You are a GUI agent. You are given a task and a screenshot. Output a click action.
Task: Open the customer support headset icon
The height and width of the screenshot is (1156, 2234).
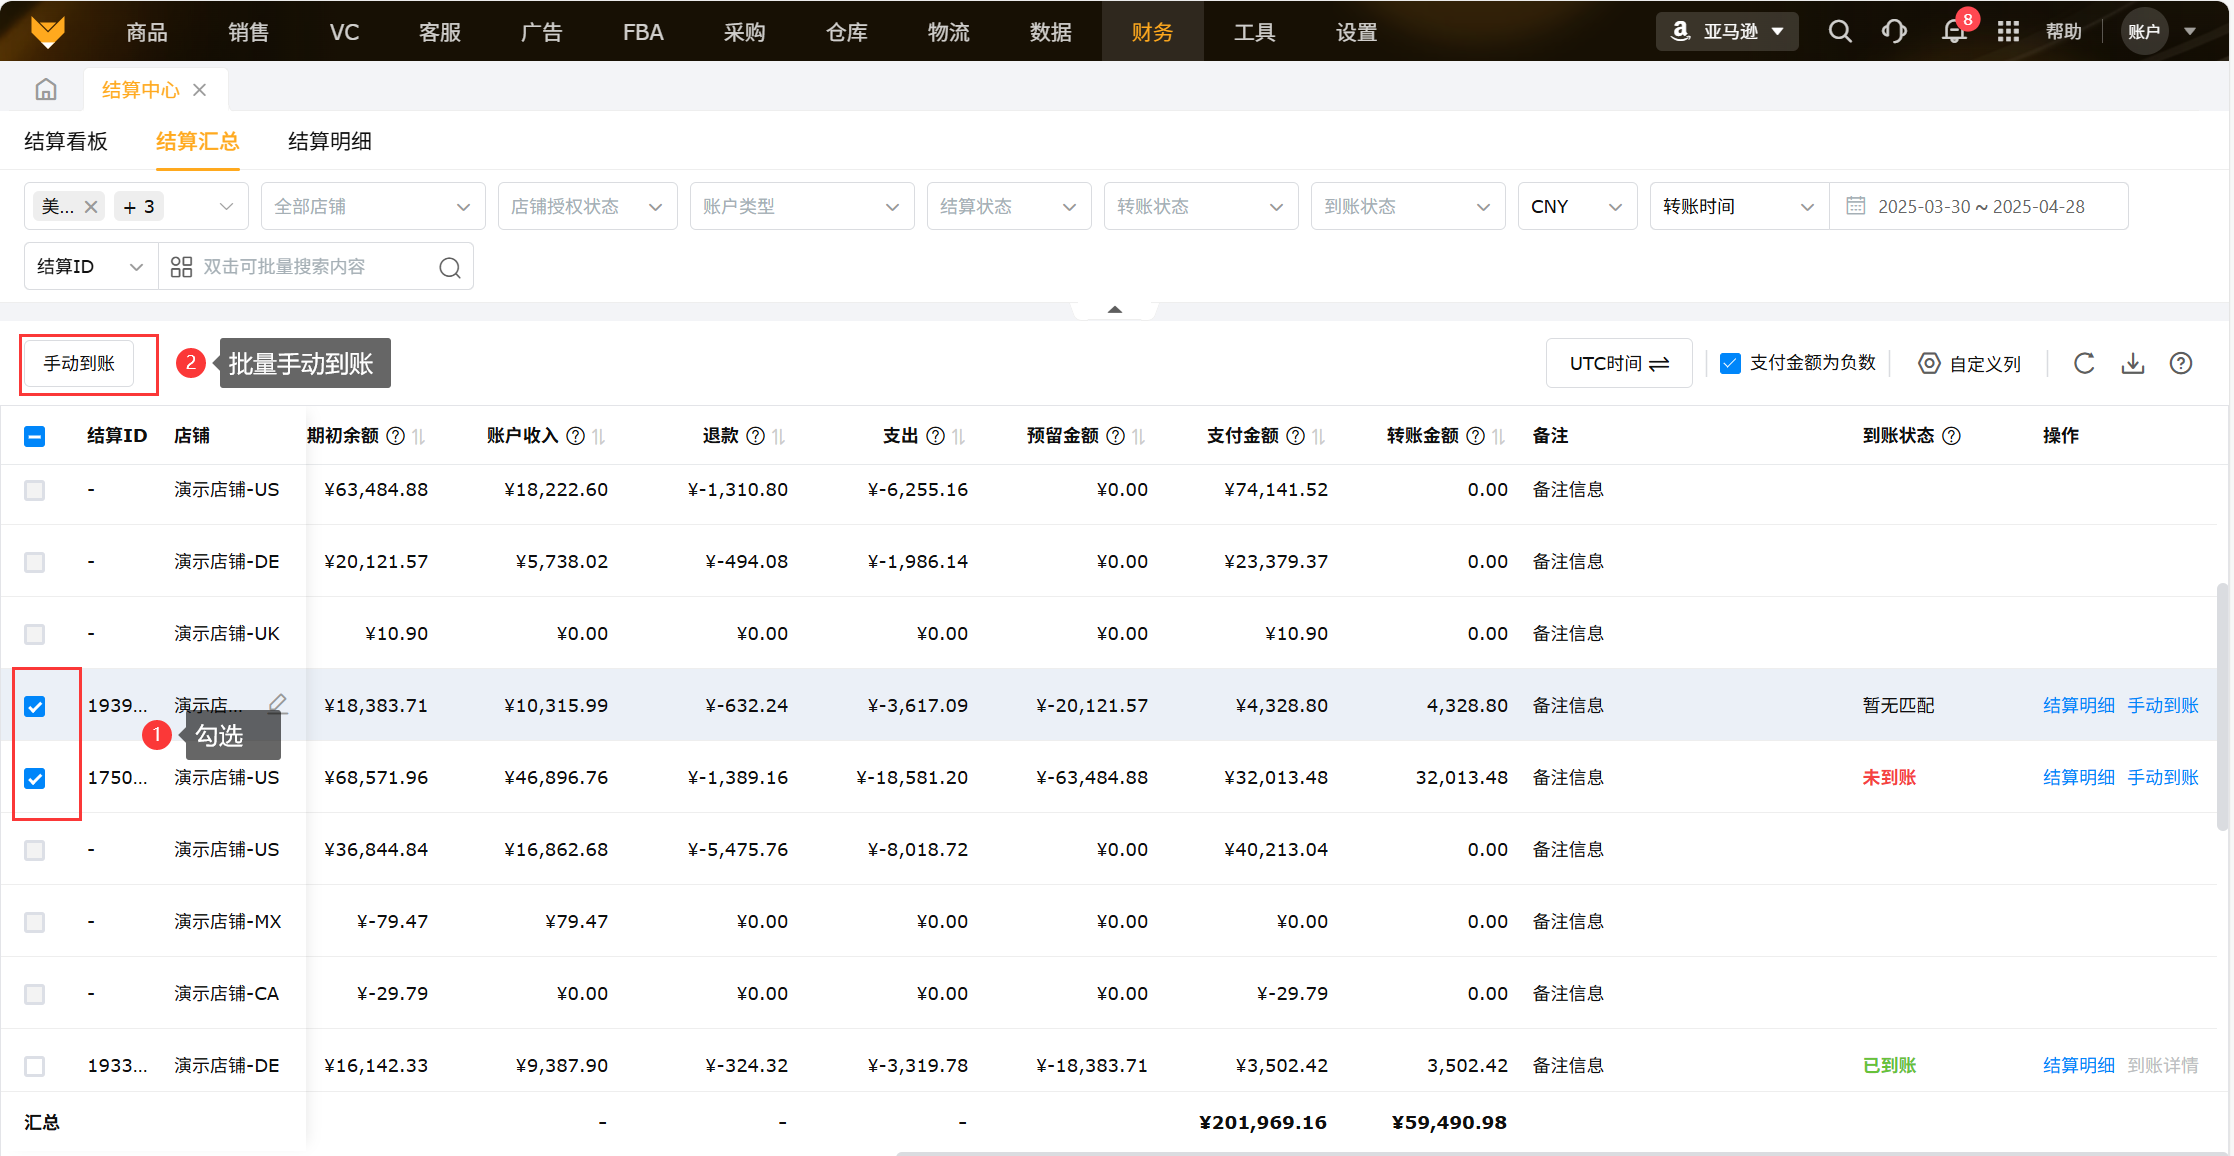click(x=1893, y=32)
